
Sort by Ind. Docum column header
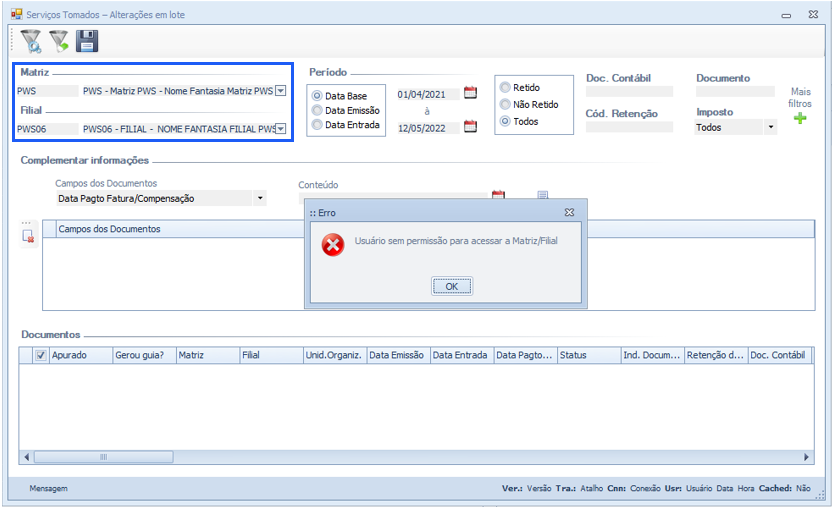coord(653,355)
